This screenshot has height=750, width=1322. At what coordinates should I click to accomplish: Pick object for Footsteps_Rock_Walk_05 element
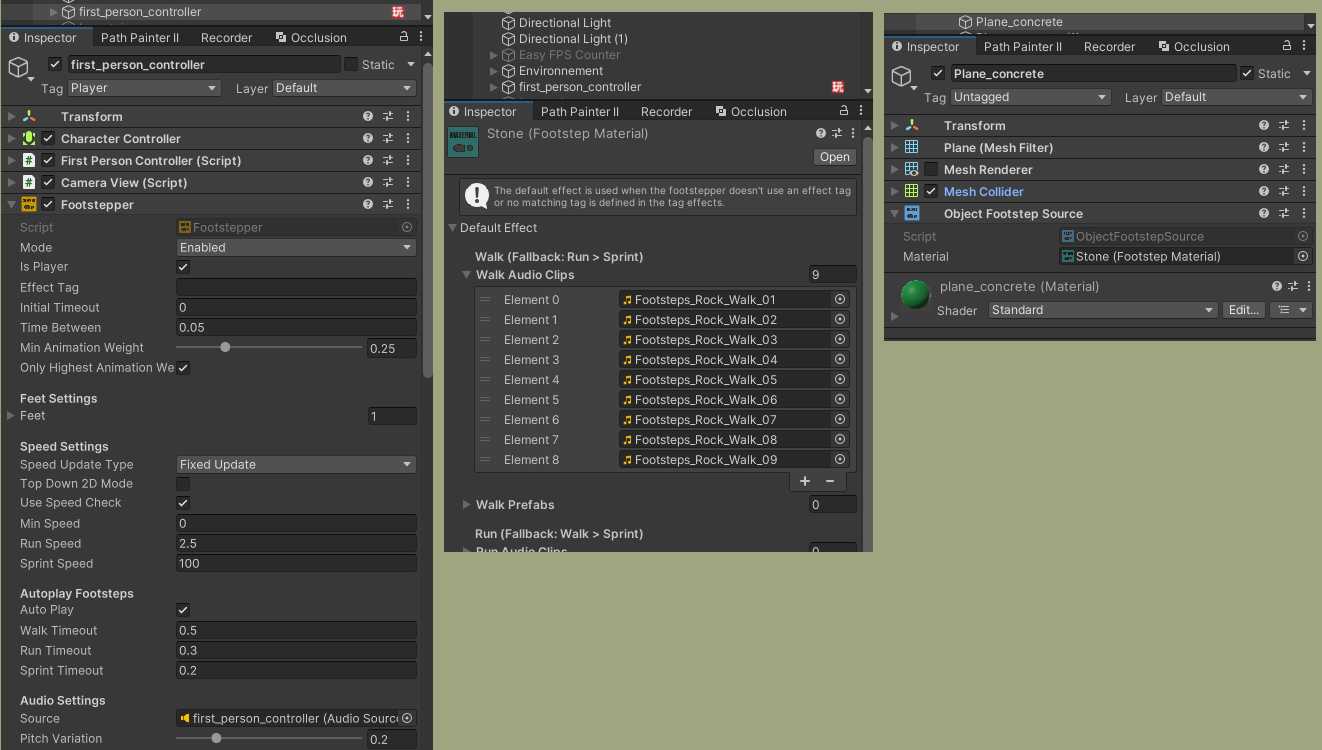coord(840,380)
